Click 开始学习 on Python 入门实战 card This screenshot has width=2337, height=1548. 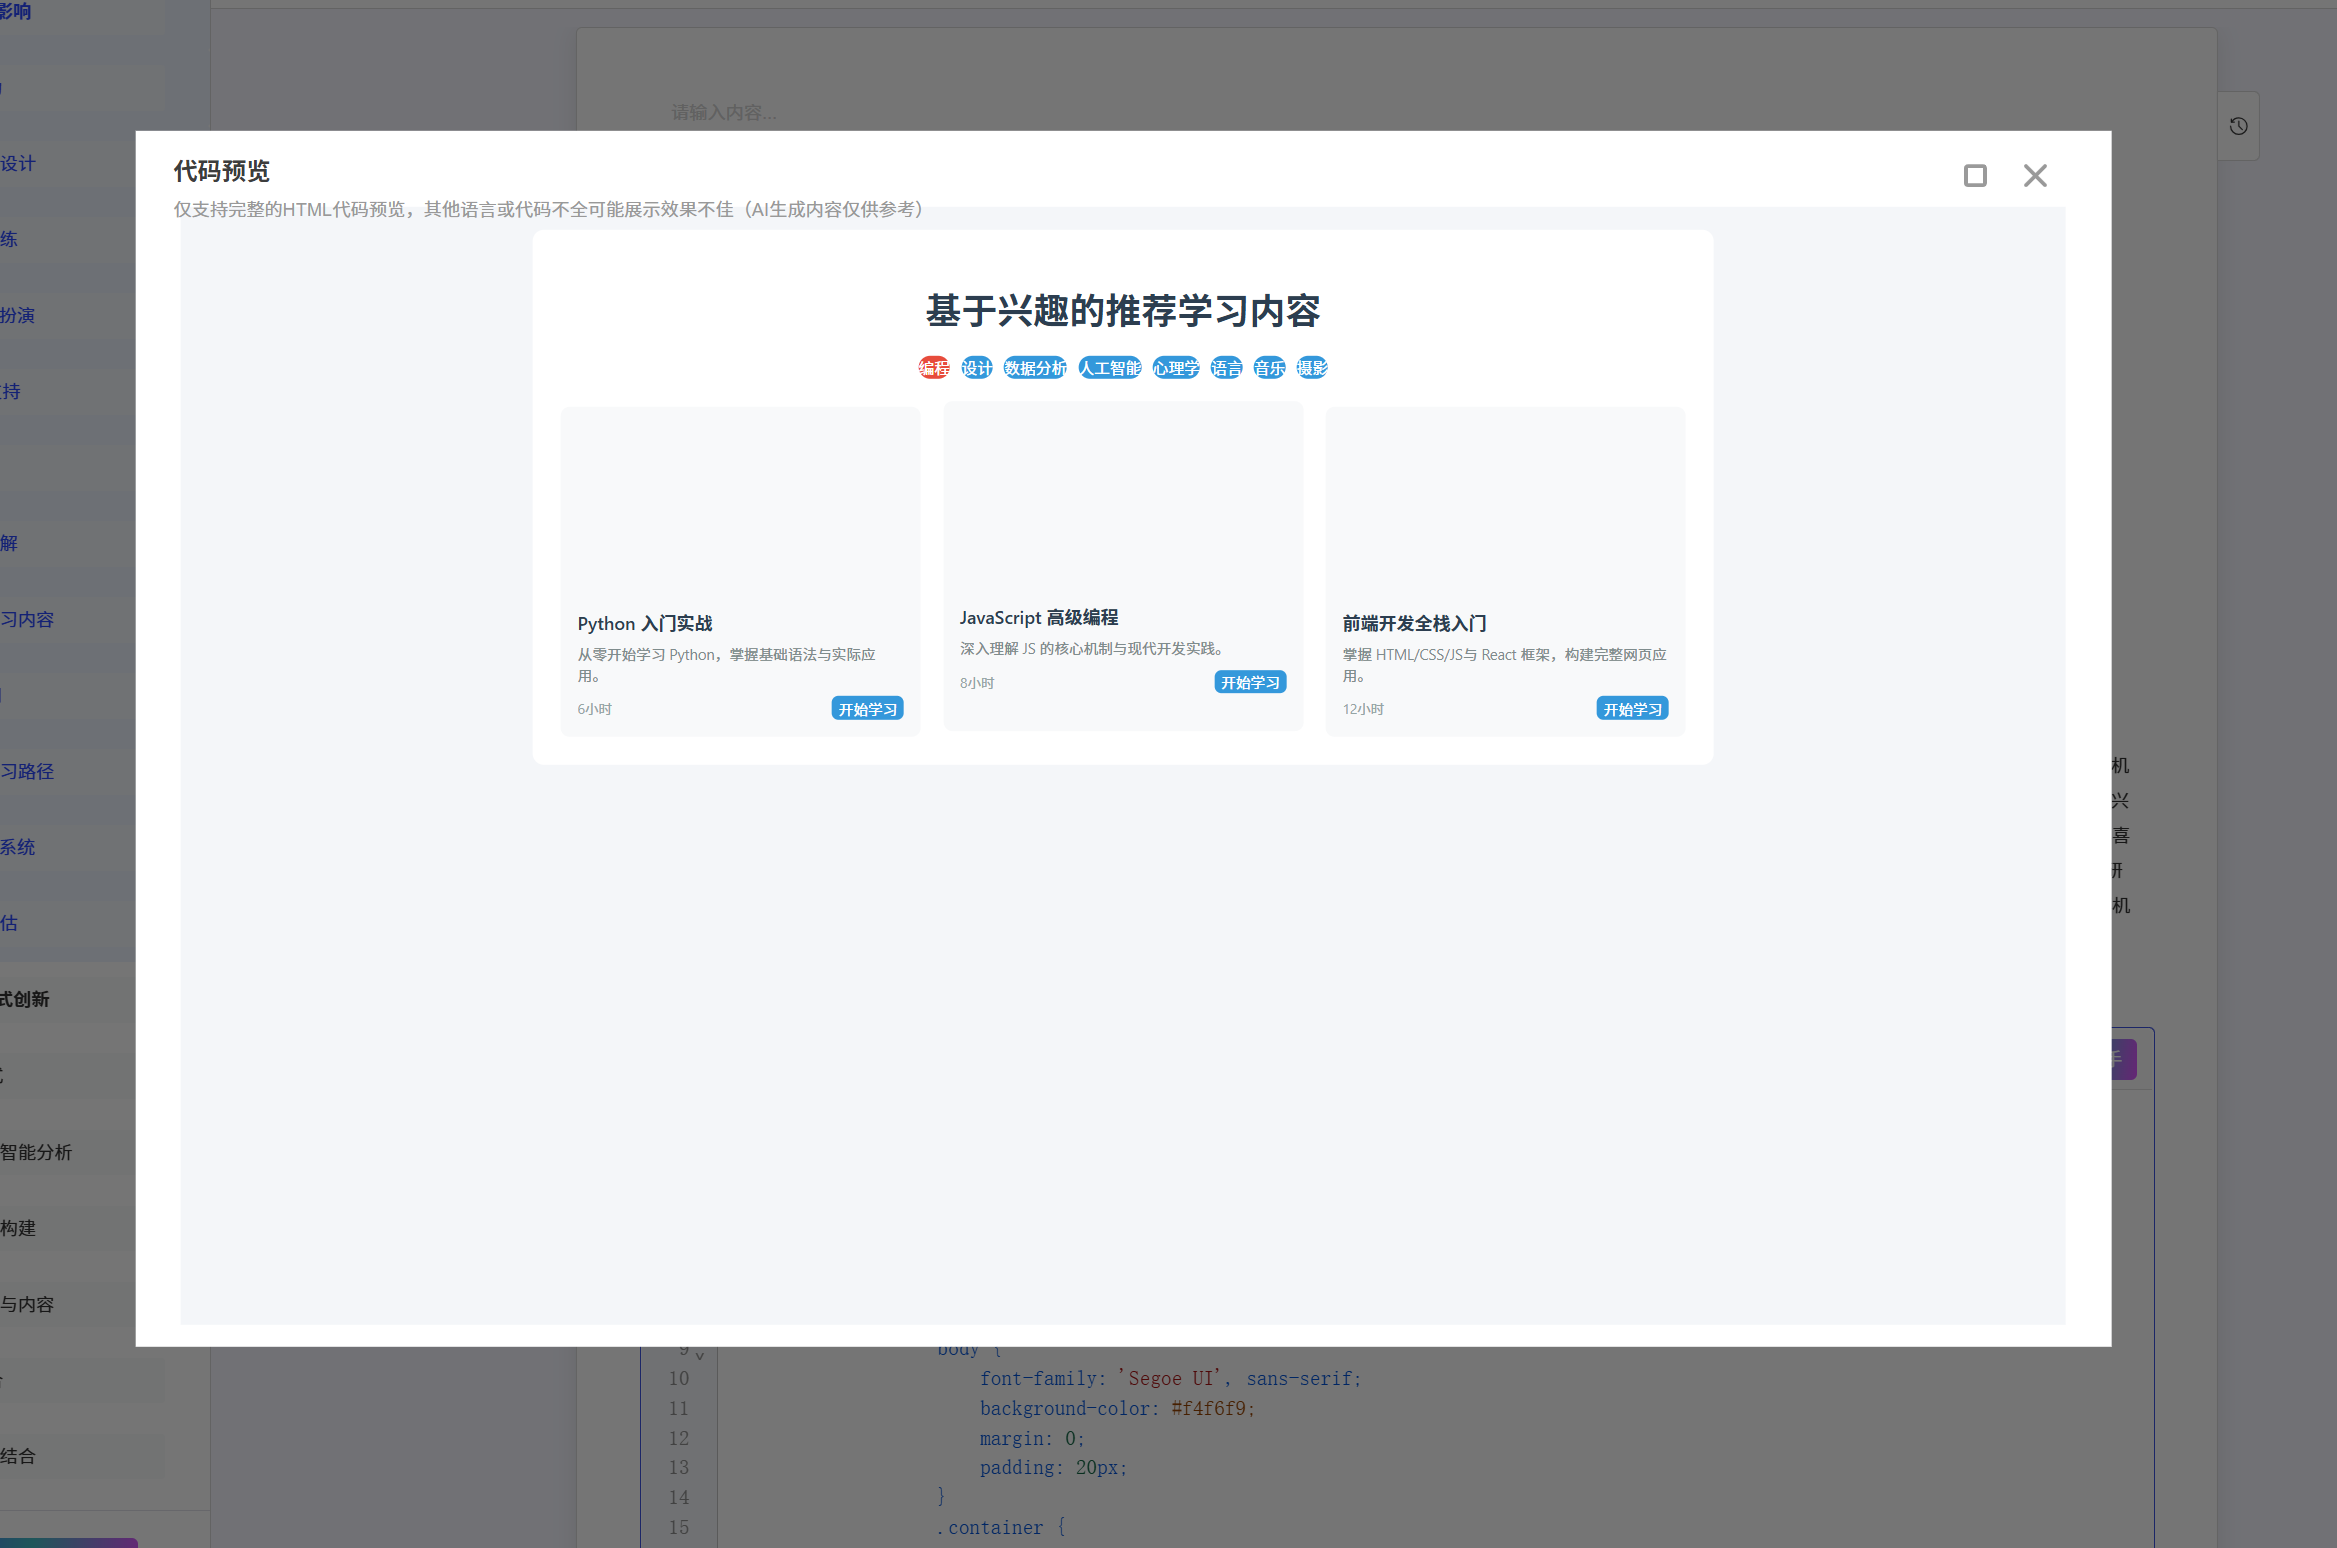[x=867, y=709]
